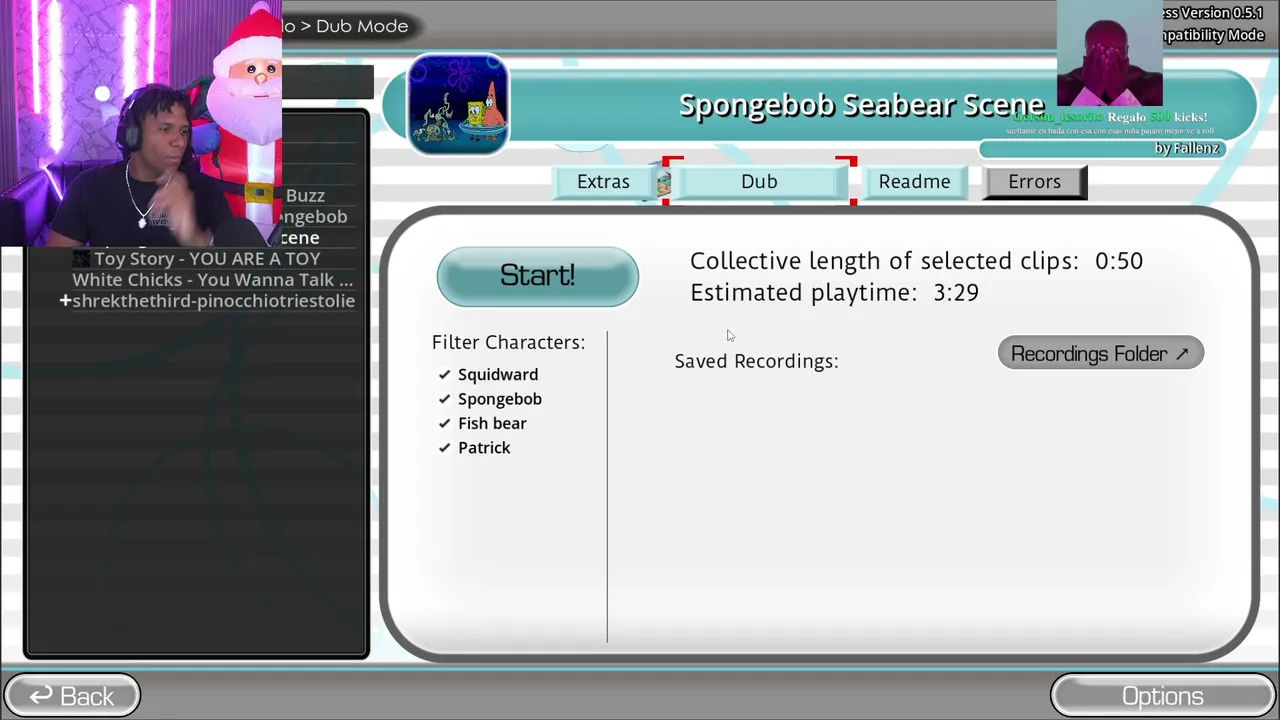Open the Readme tab
The image size is (1280, 720).
(x=914, y=182)
